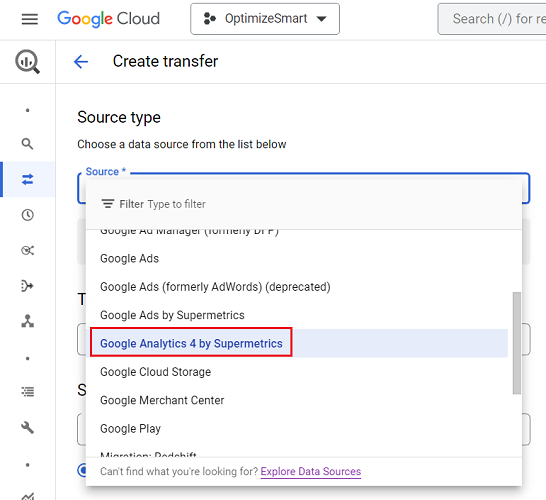
Task: Open the OptimizeSmart project selector
Action: [x=265, y=19]
